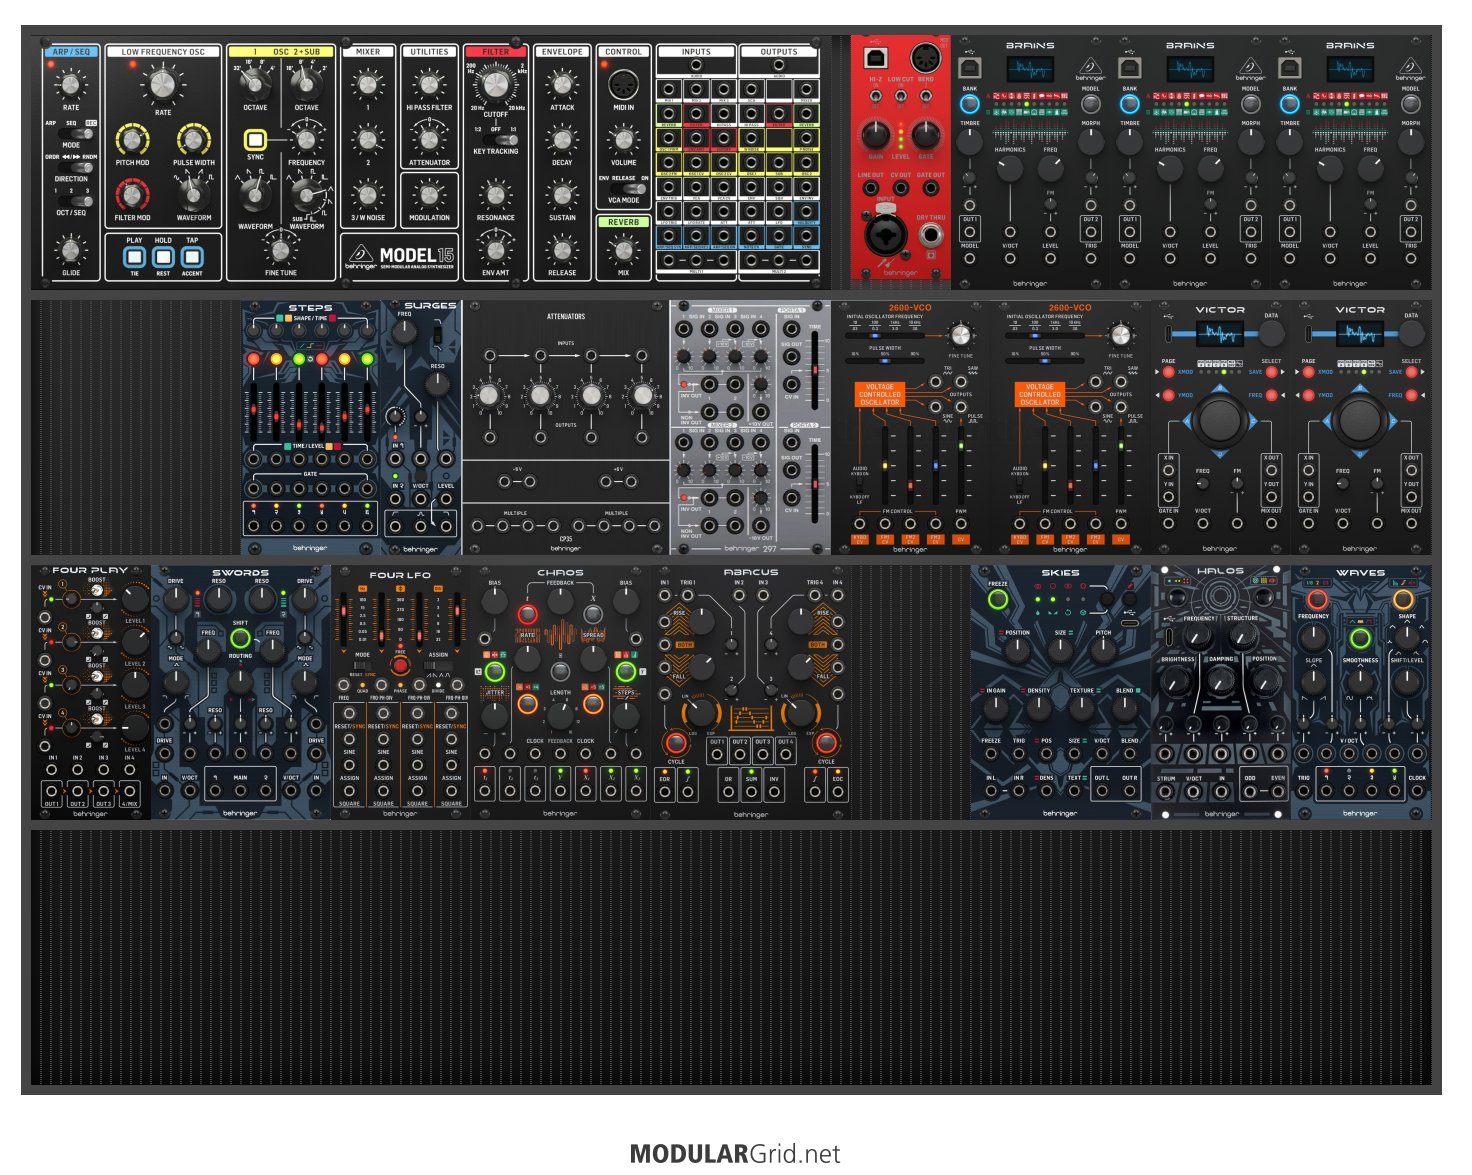
Task: Adjust the filter CUTOFF knob
Action: click(x=496, y=87)
